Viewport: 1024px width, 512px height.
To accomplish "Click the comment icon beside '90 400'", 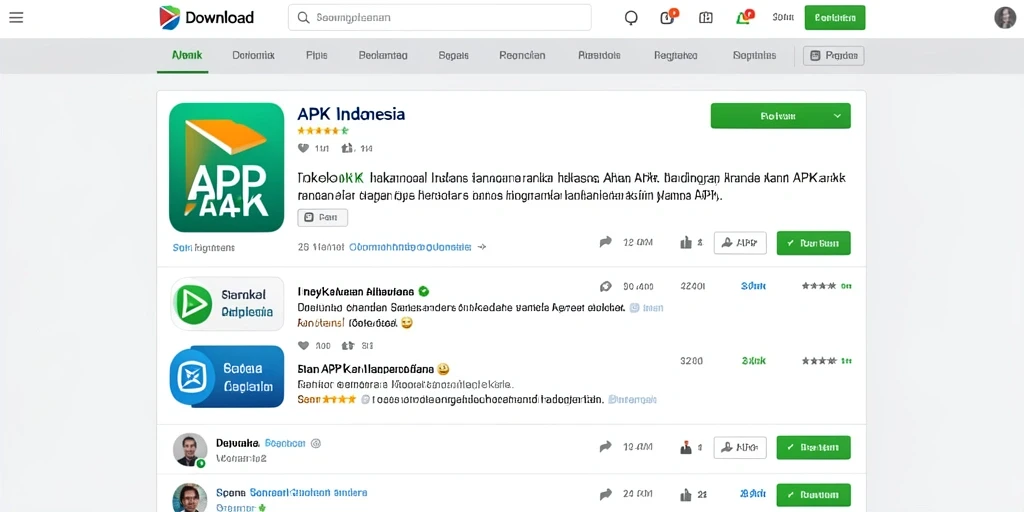I will [605, 286].
